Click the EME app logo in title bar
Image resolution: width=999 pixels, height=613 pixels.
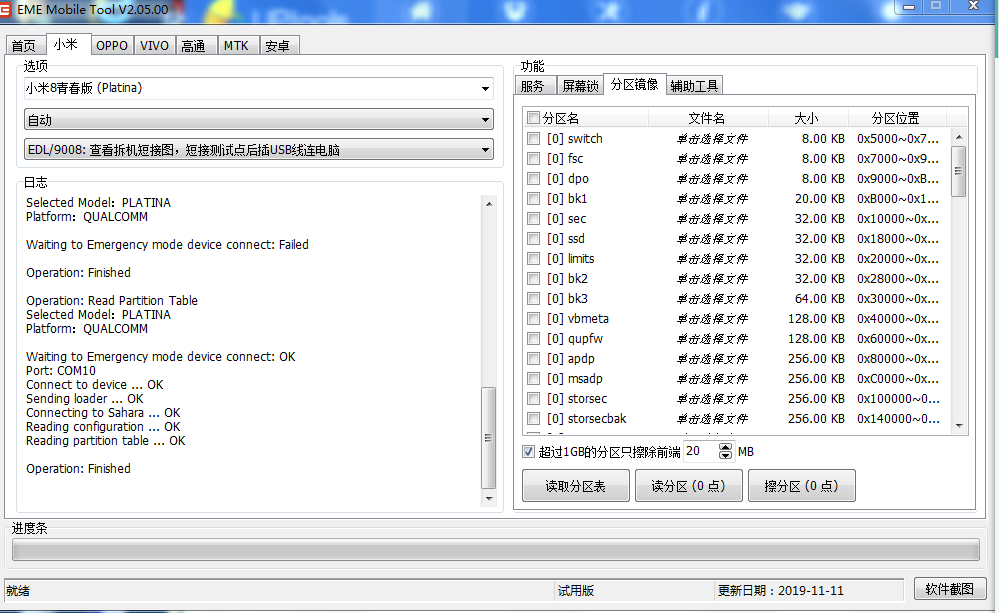[x=5, y=10]
